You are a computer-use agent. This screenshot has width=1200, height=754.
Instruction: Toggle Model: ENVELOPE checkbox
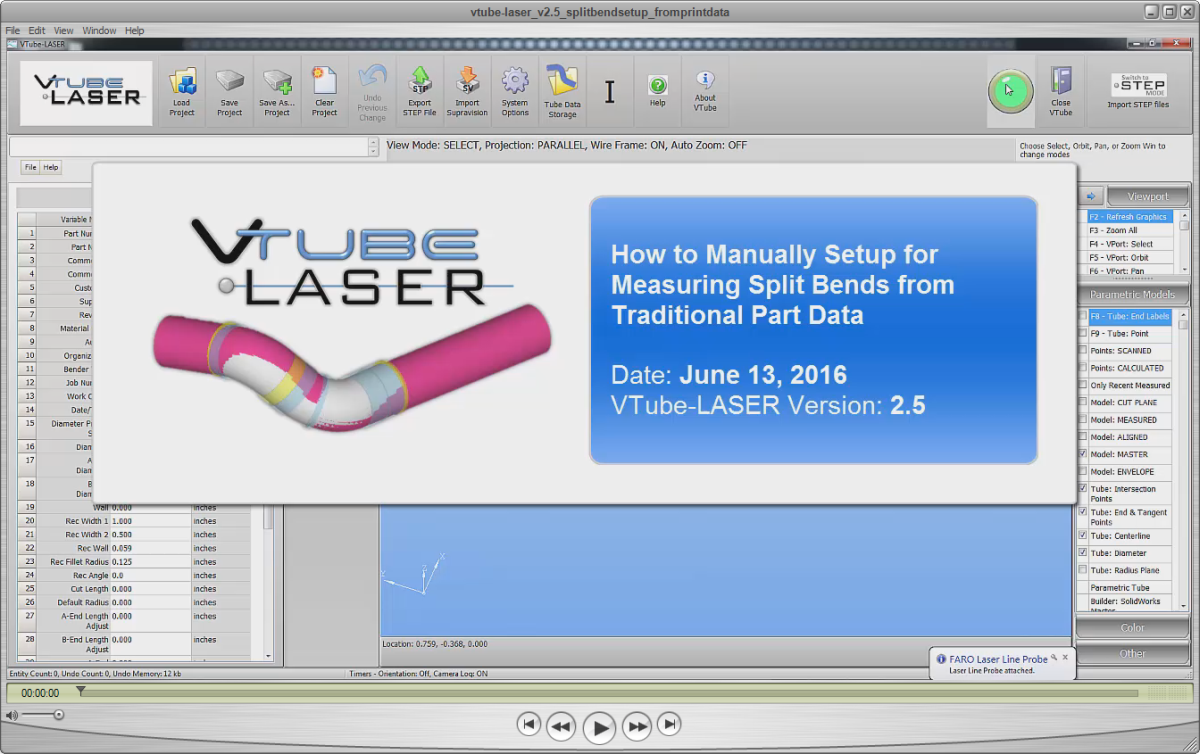[x=1083, y=471]
